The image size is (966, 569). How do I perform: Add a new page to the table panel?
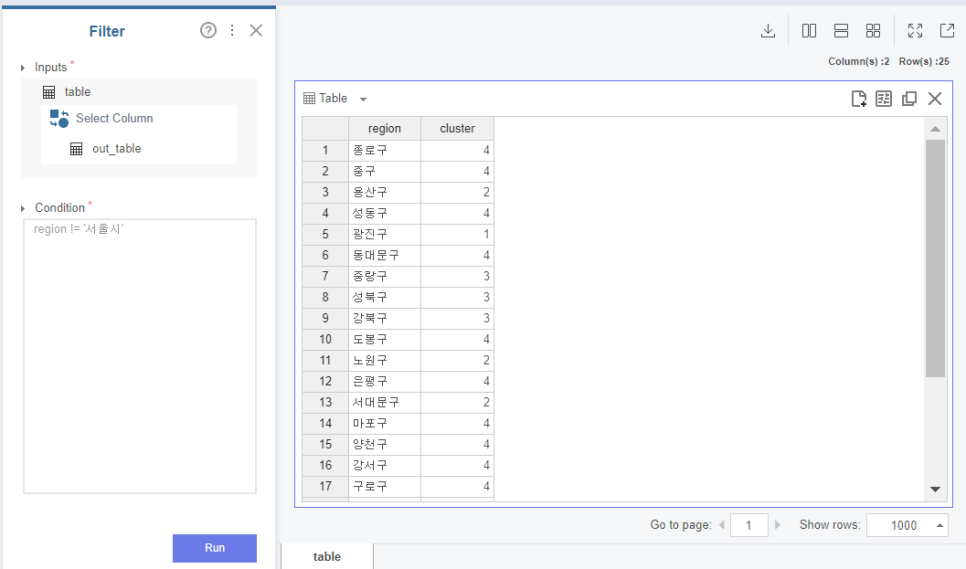859,99
